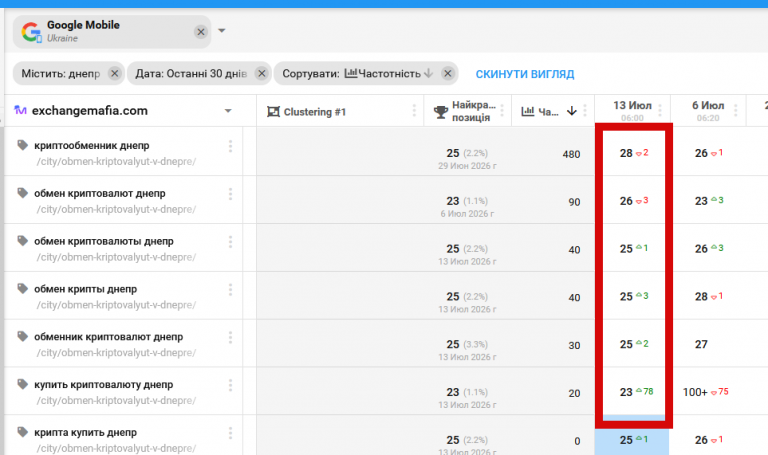The height and width of the screenshot is (455, 768).
Task: Open row menu for 'обмен криптовалют днепр'
Action: pos(230,194)
